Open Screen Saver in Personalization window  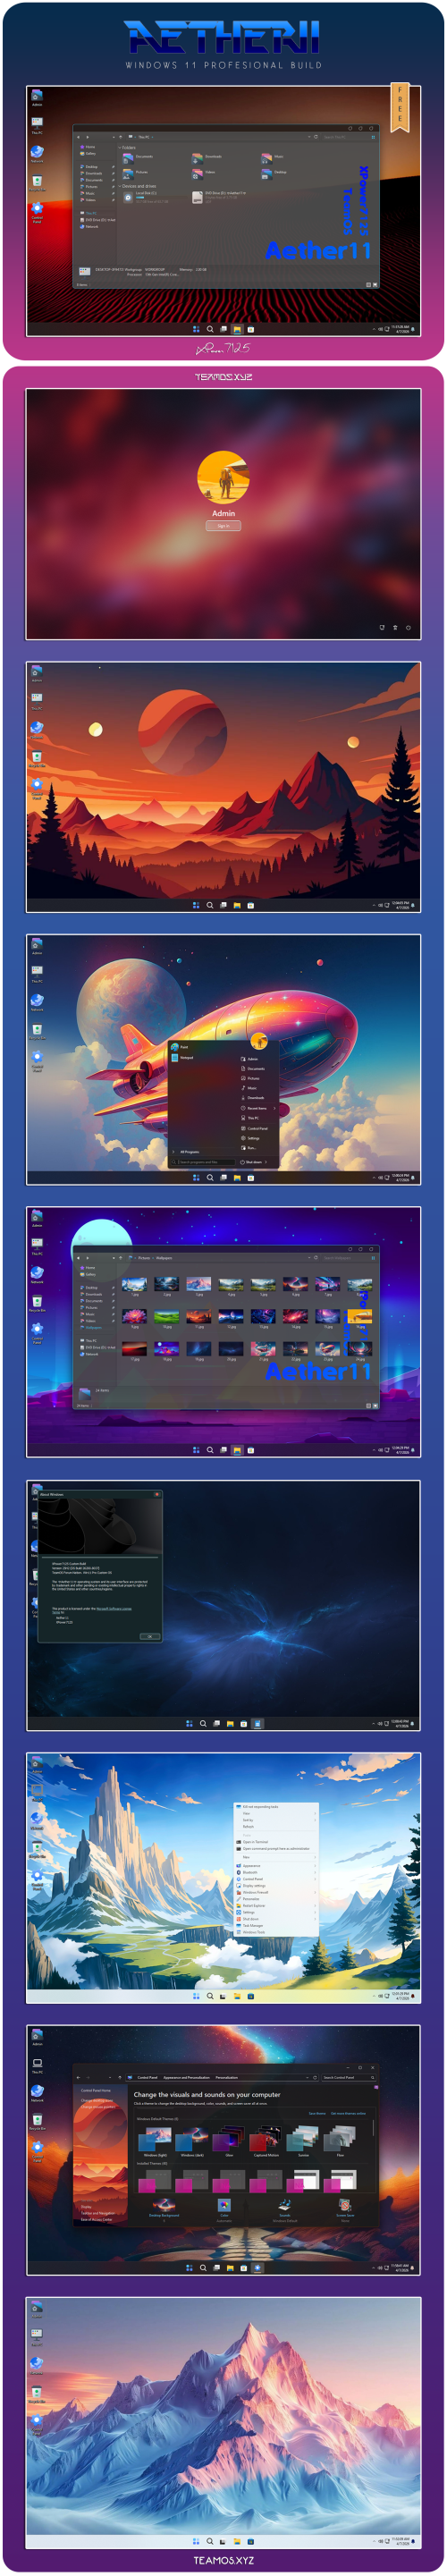(x=345, y=2209)
